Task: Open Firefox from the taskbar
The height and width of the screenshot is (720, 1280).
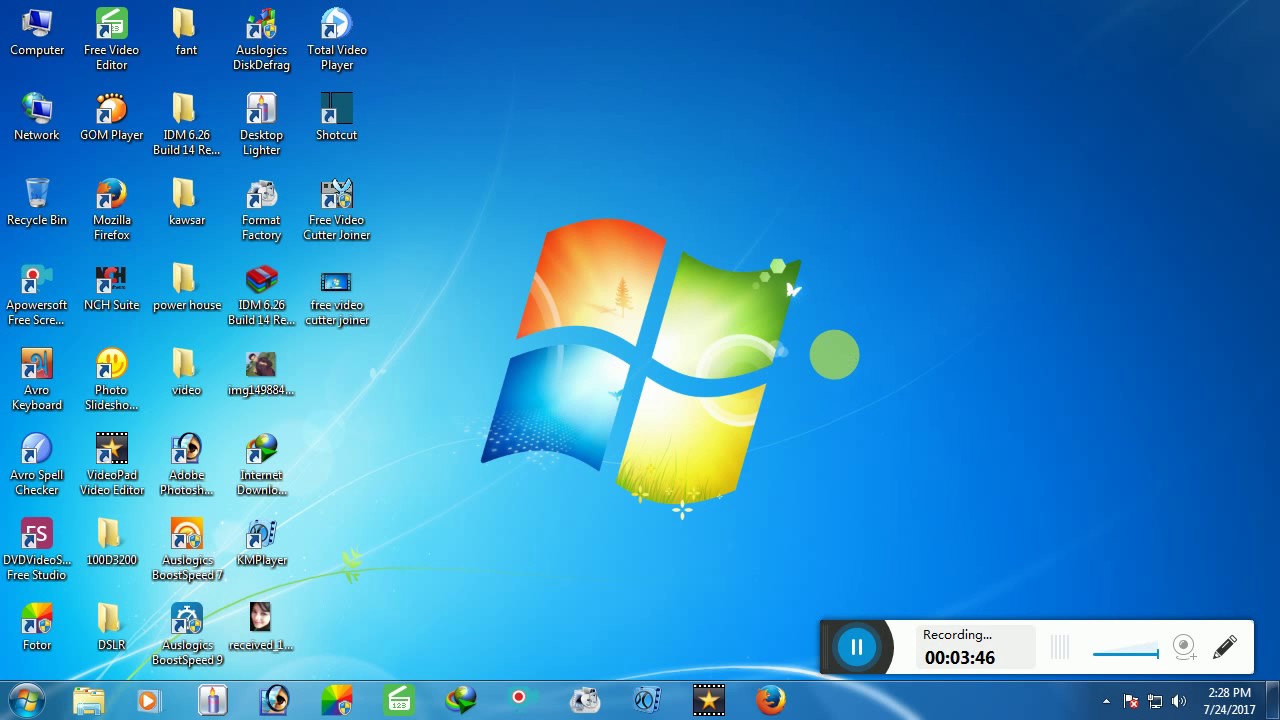Action: (771, 700)
